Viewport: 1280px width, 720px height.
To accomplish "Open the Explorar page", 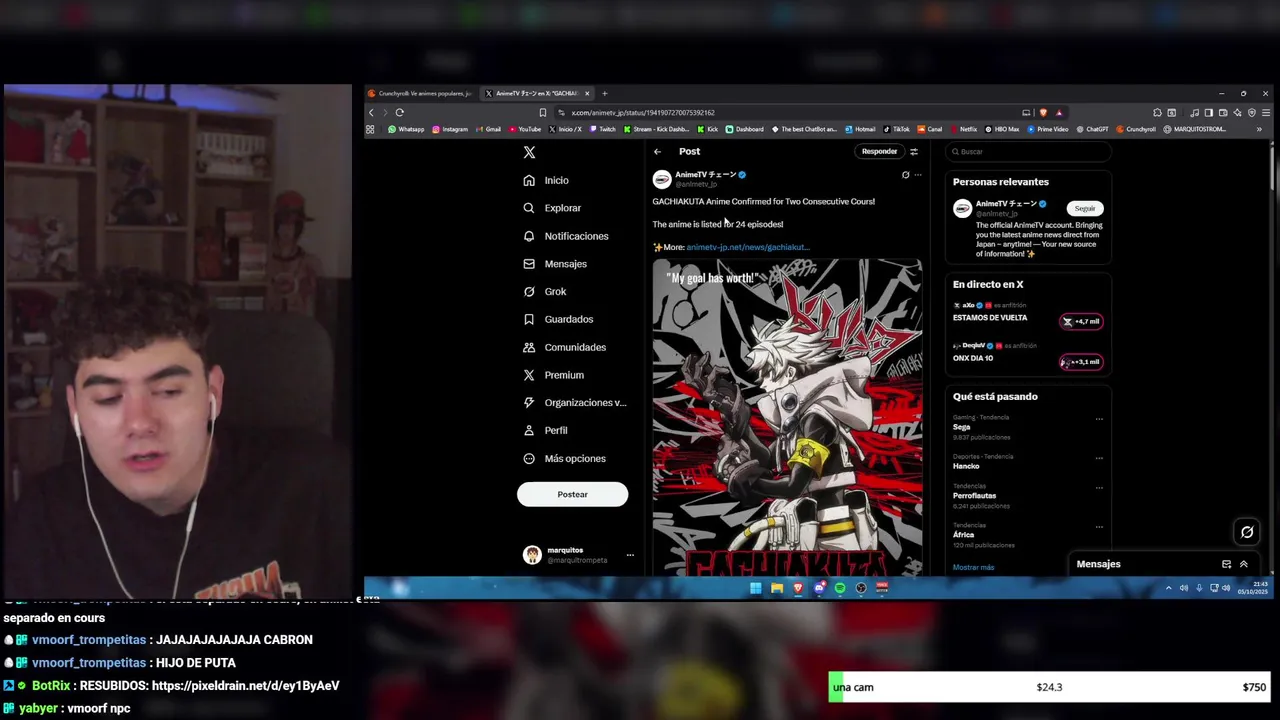I will click(552, 208).
